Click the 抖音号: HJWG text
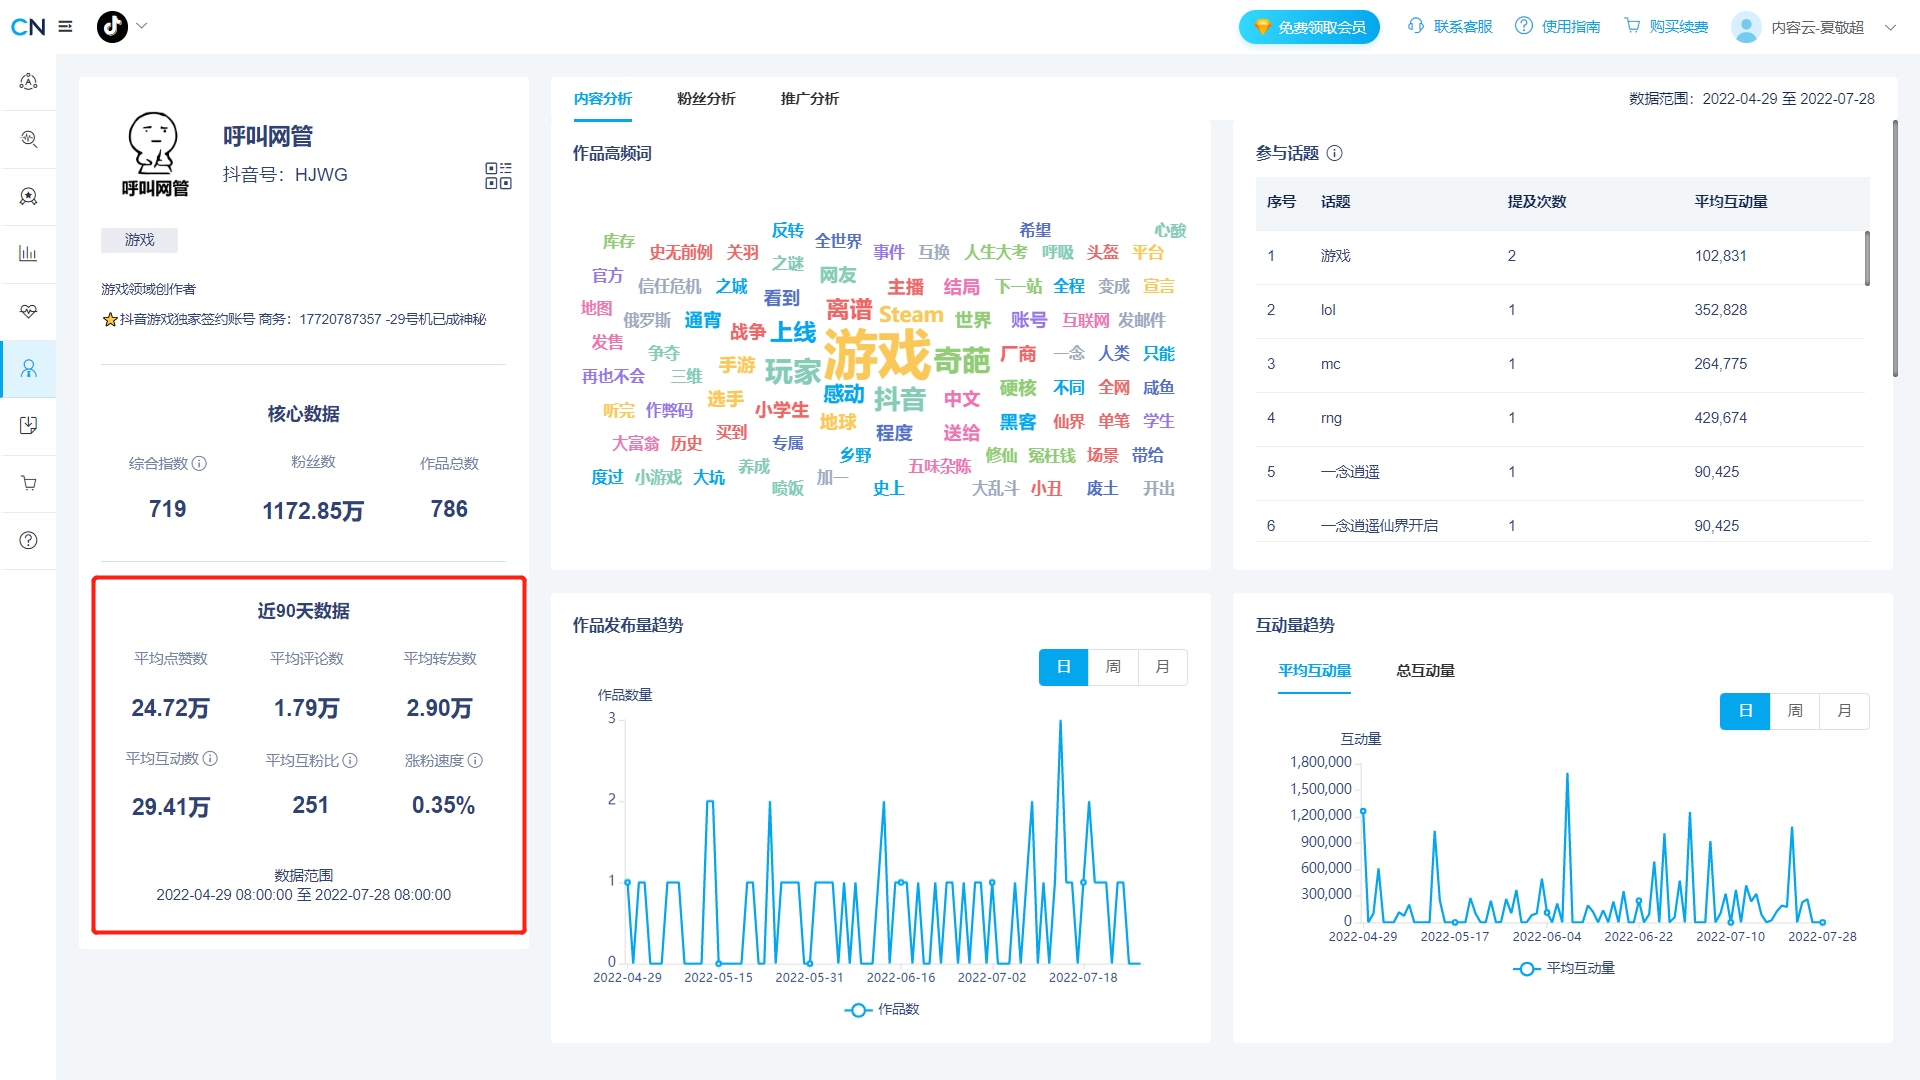The height and width of the screenshot is (1080, 1920). click(x=285, y=175)
